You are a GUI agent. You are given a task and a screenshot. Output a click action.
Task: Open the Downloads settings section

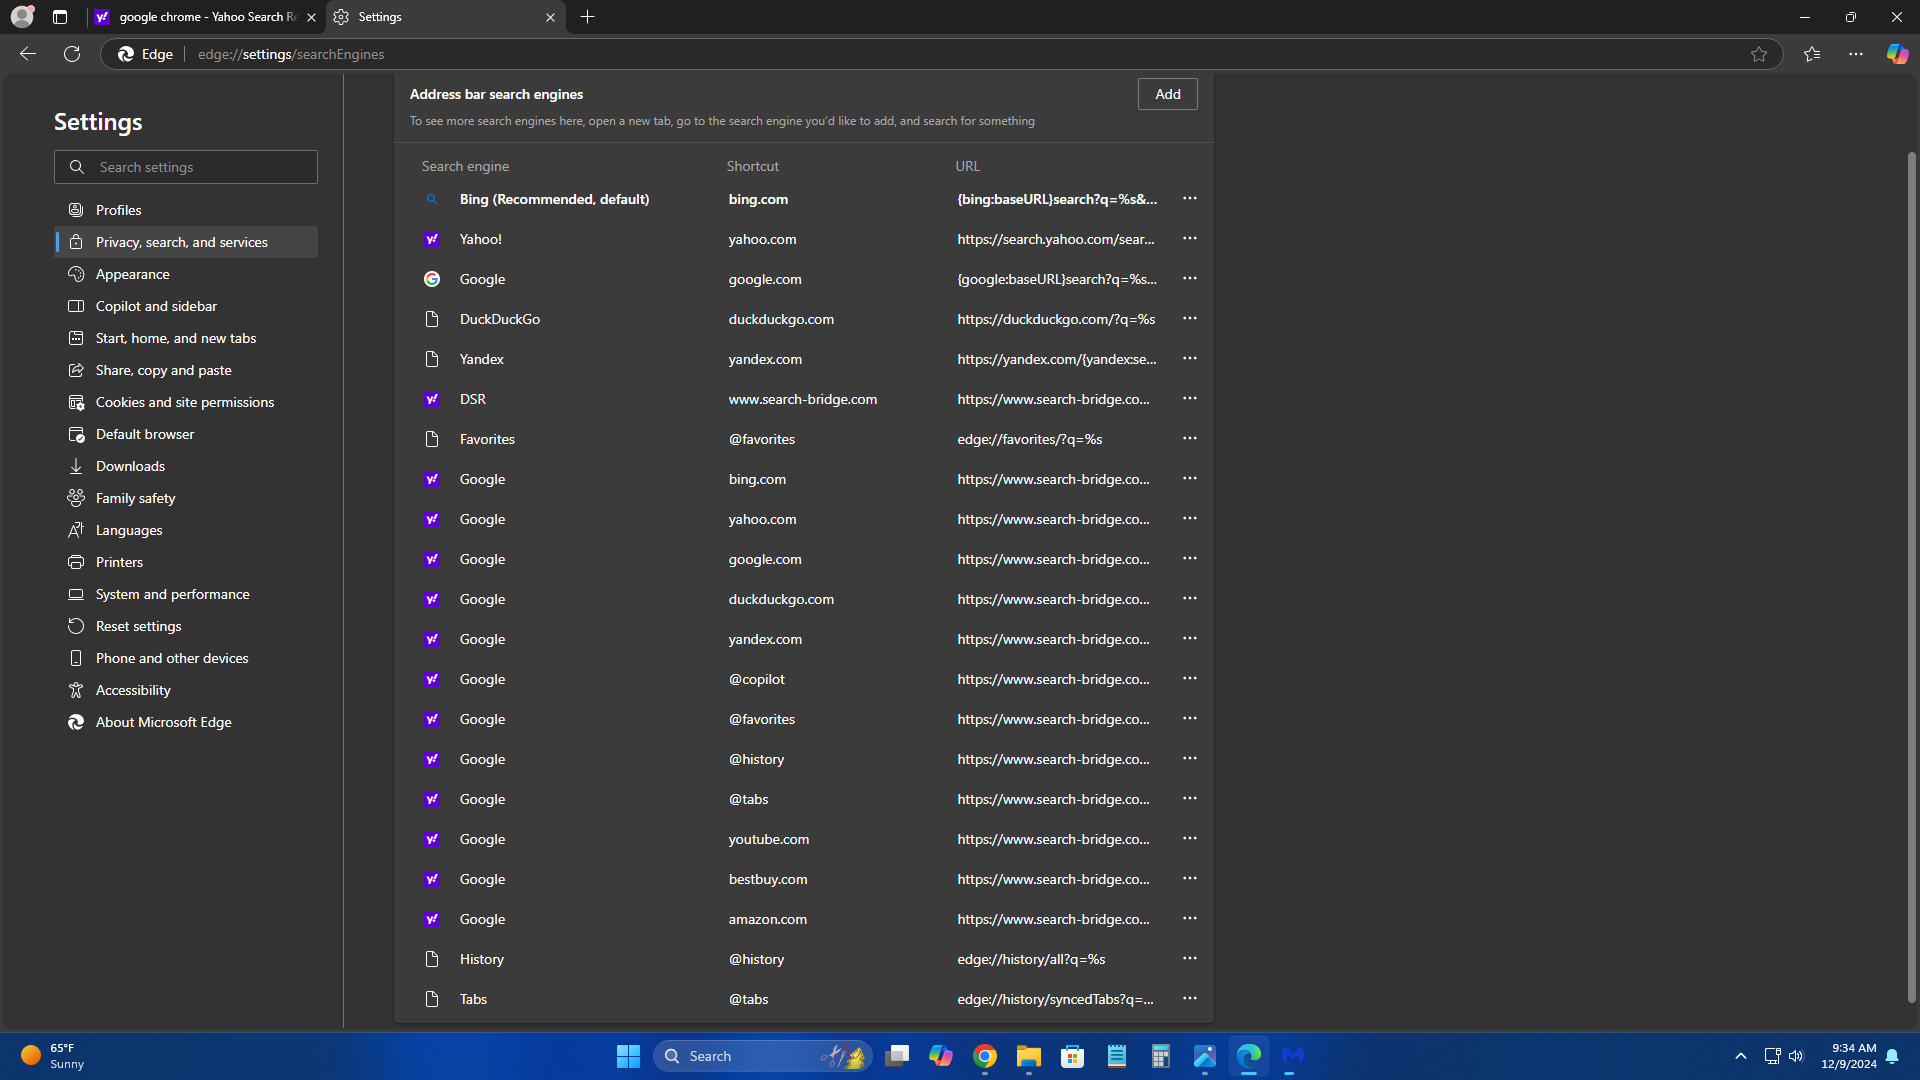pyautogui.click(x=186, y=466)
